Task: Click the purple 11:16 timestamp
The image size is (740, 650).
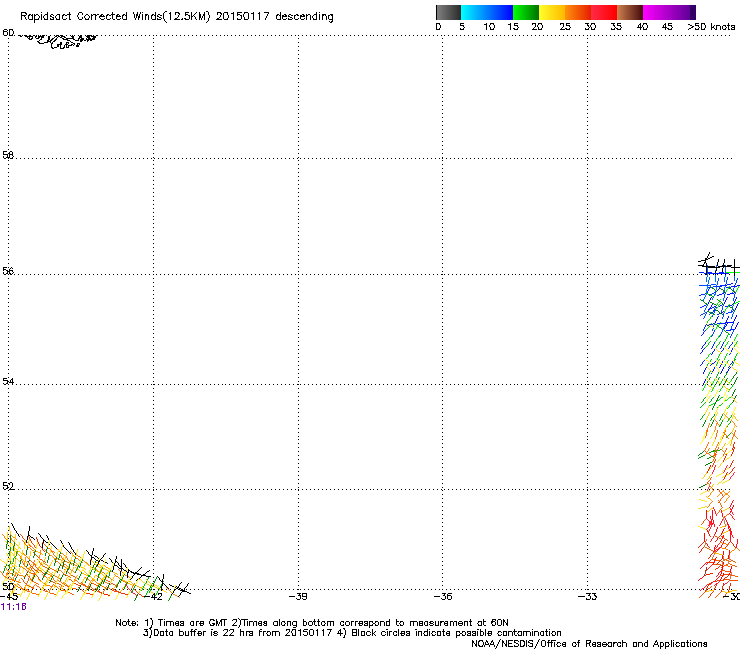Action: [x=14, y=607]
